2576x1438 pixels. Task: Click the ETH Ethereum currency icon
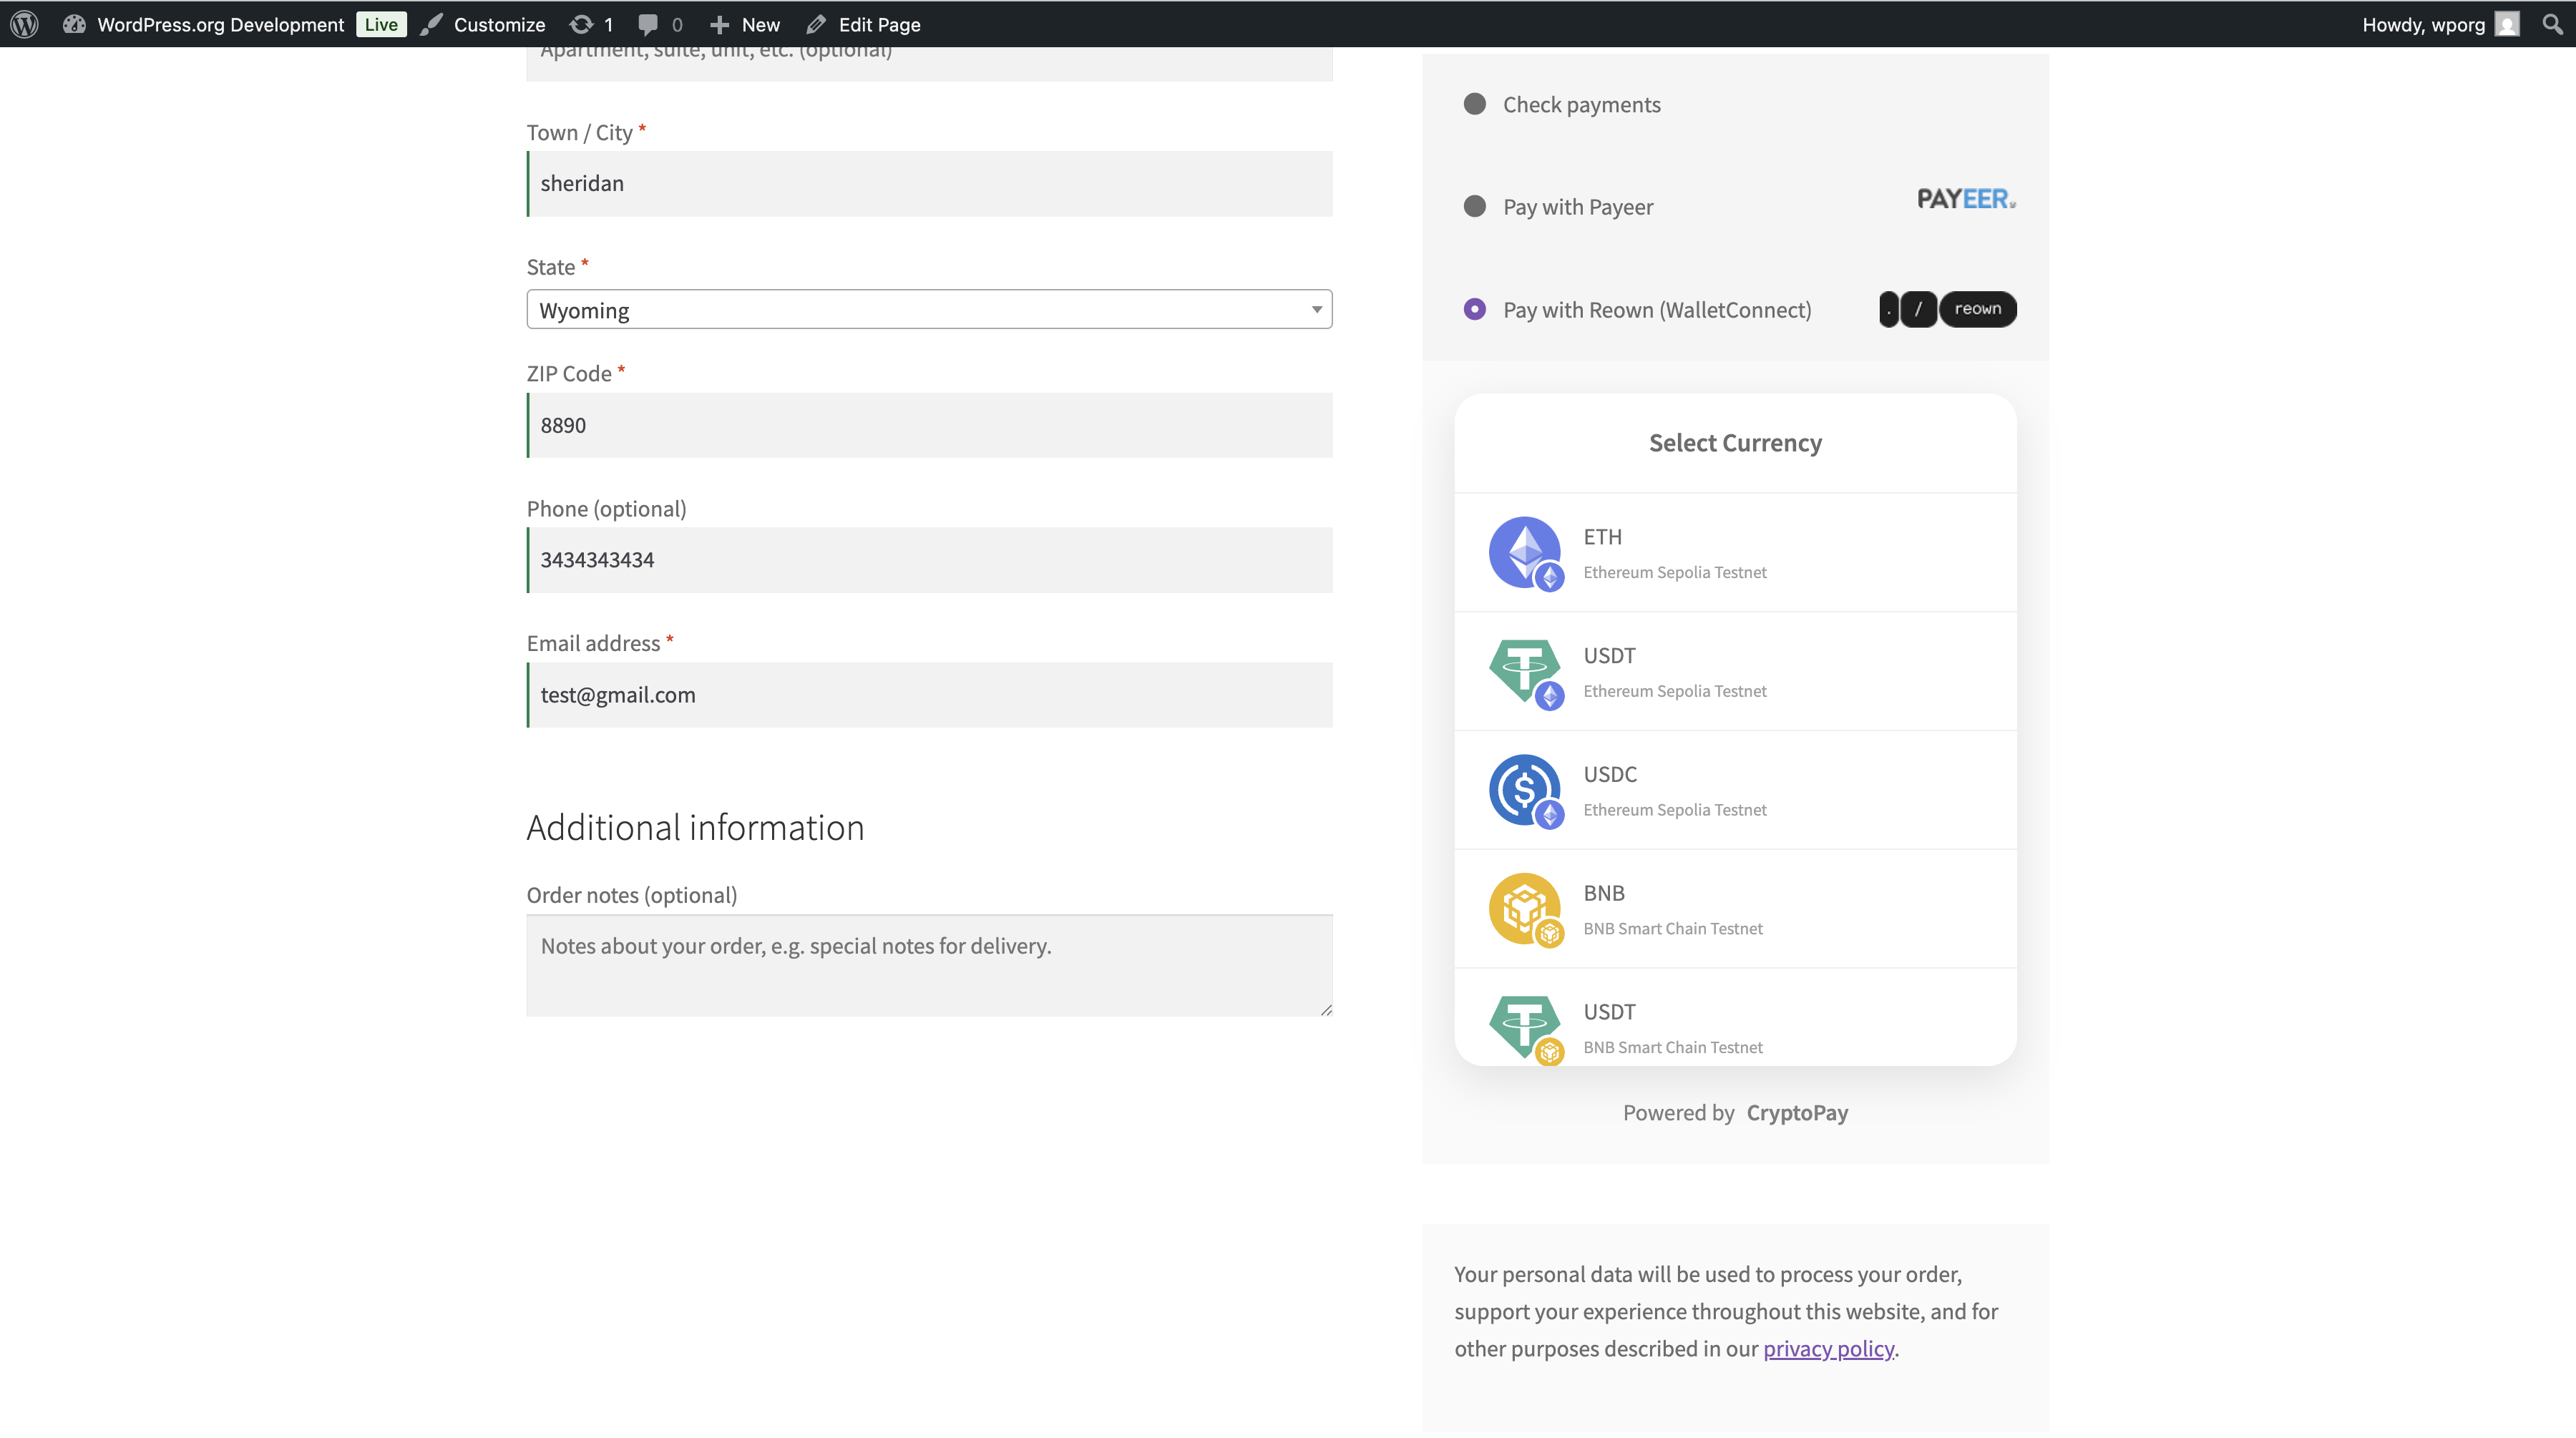point(1524,553)
